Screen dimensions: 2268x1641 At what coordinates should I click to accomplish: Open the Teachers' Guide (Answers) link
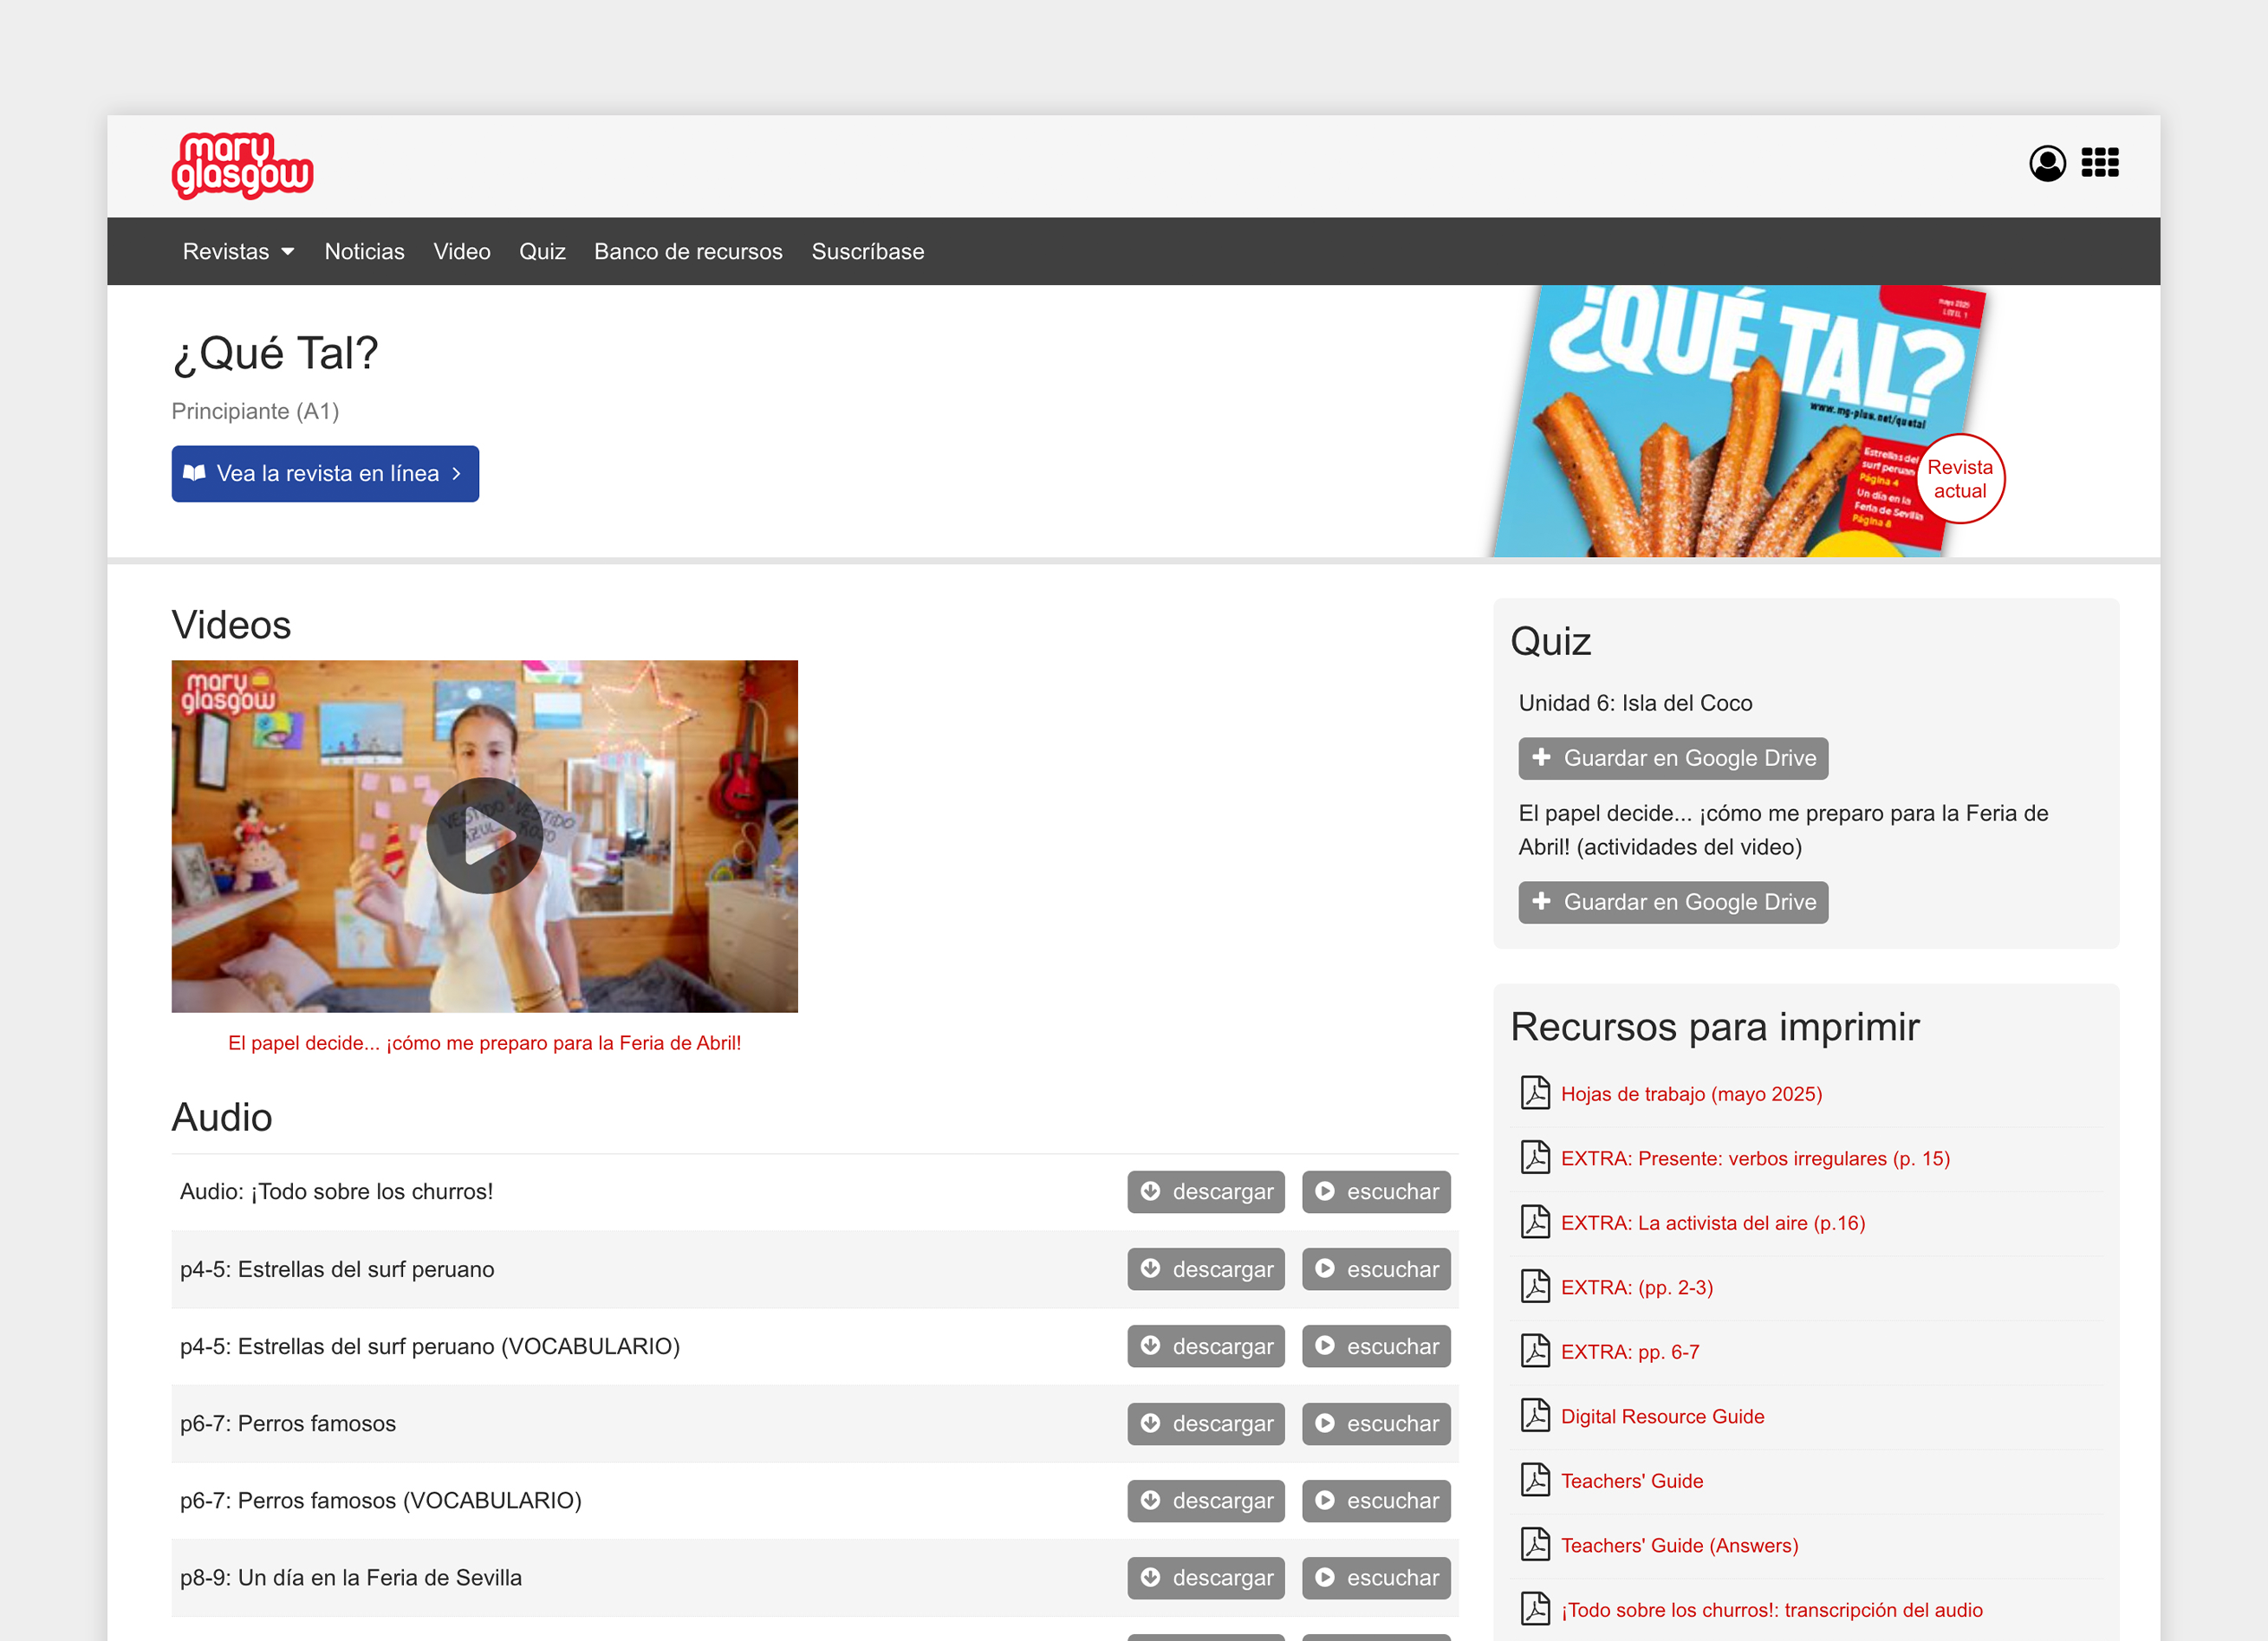(1679, 1545)
